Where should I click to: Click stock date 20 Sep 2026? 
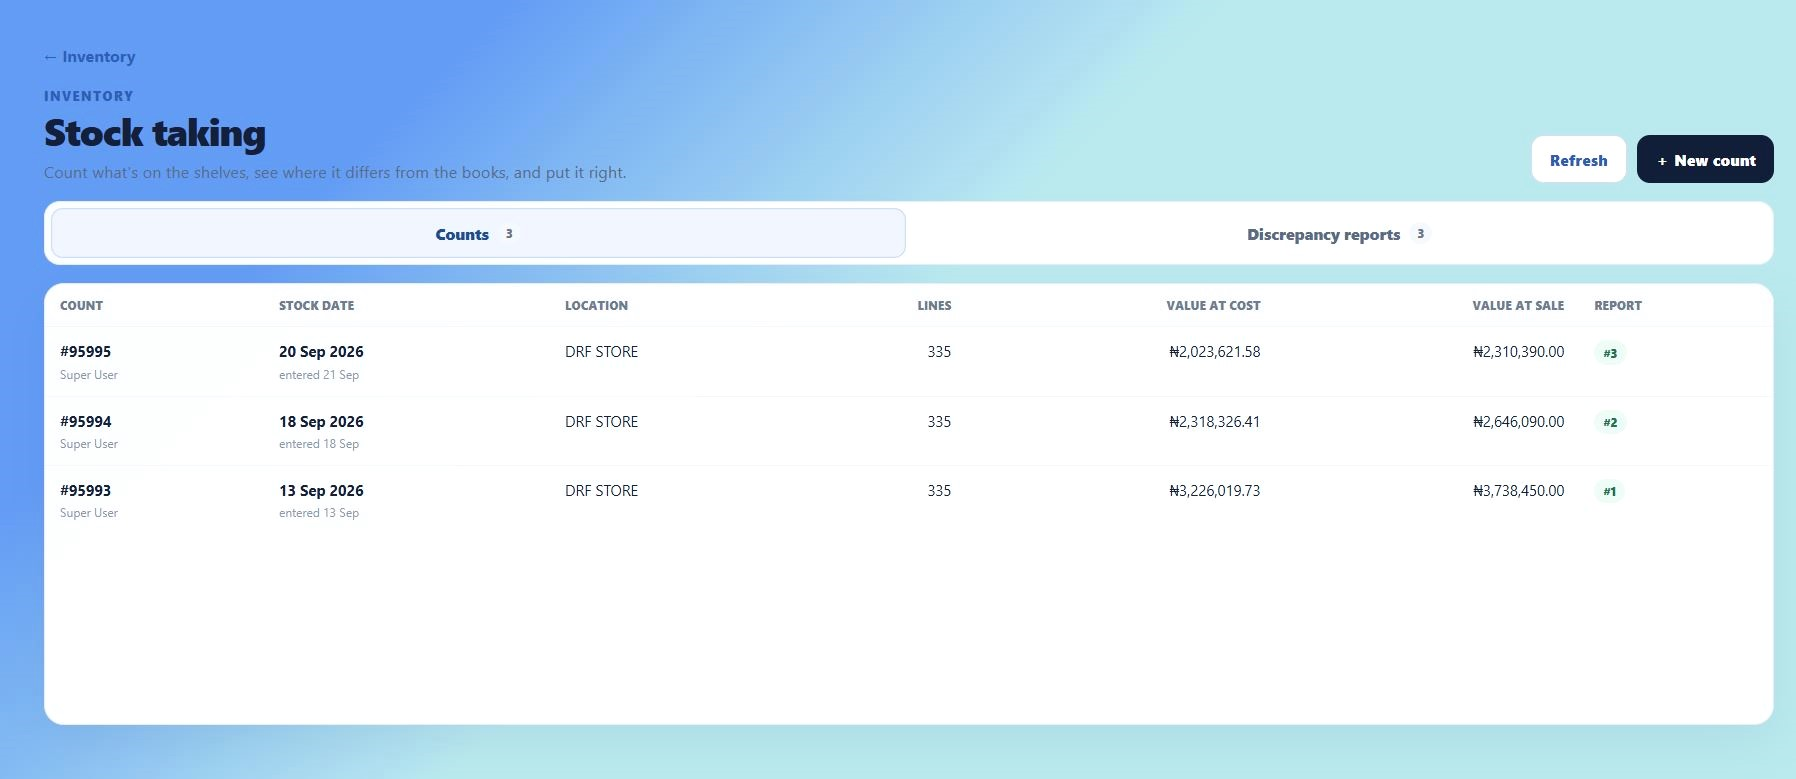[x=321, y=352]
